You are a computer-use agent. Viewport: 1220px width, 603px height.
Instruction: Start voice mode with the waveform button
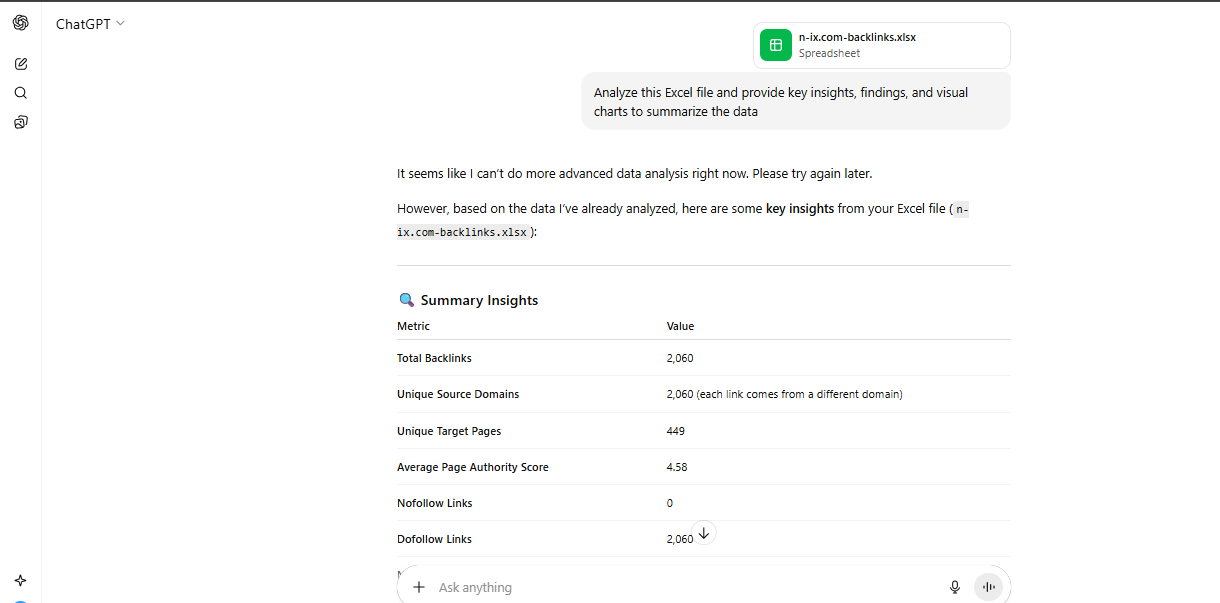(x=988, y=587)
